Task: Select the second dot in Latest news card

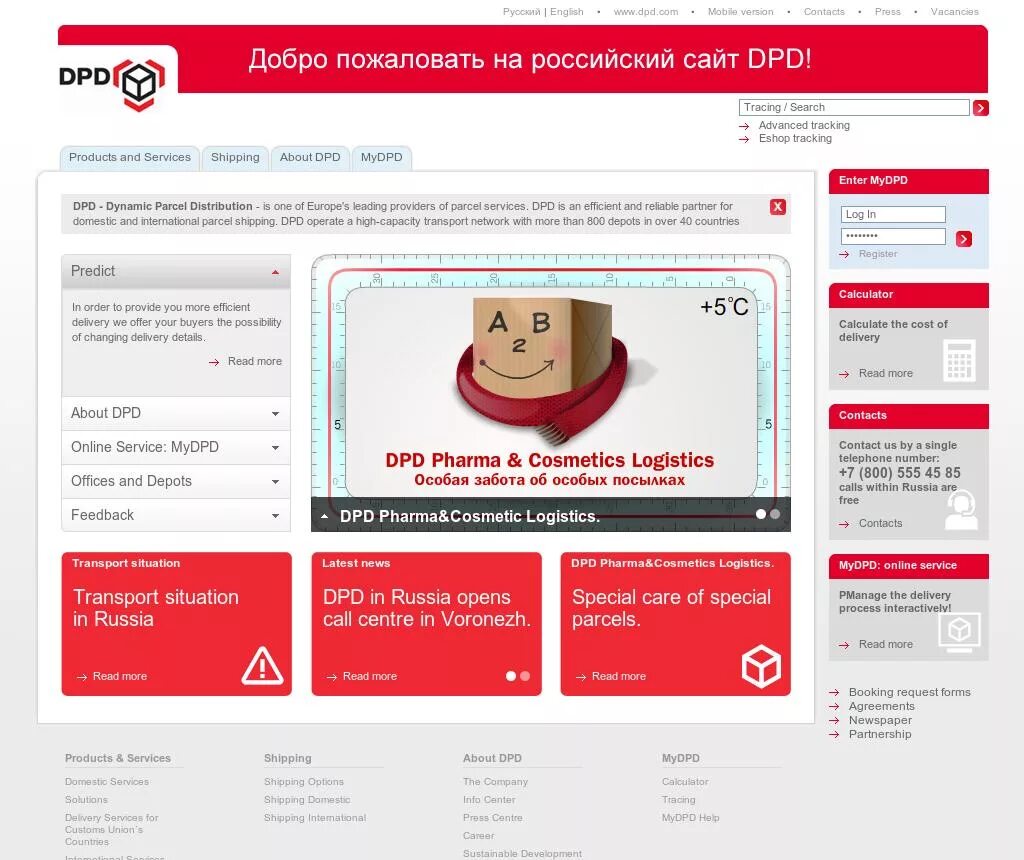Action: 525,676
